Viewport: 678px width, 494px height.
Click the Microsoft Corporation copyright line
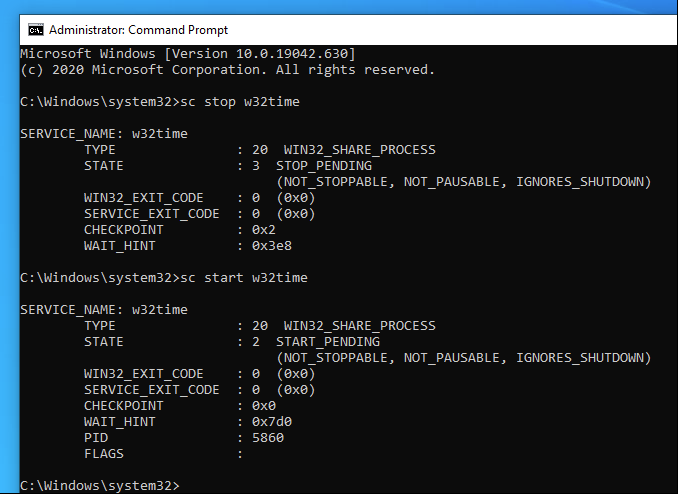coord(227,70)
